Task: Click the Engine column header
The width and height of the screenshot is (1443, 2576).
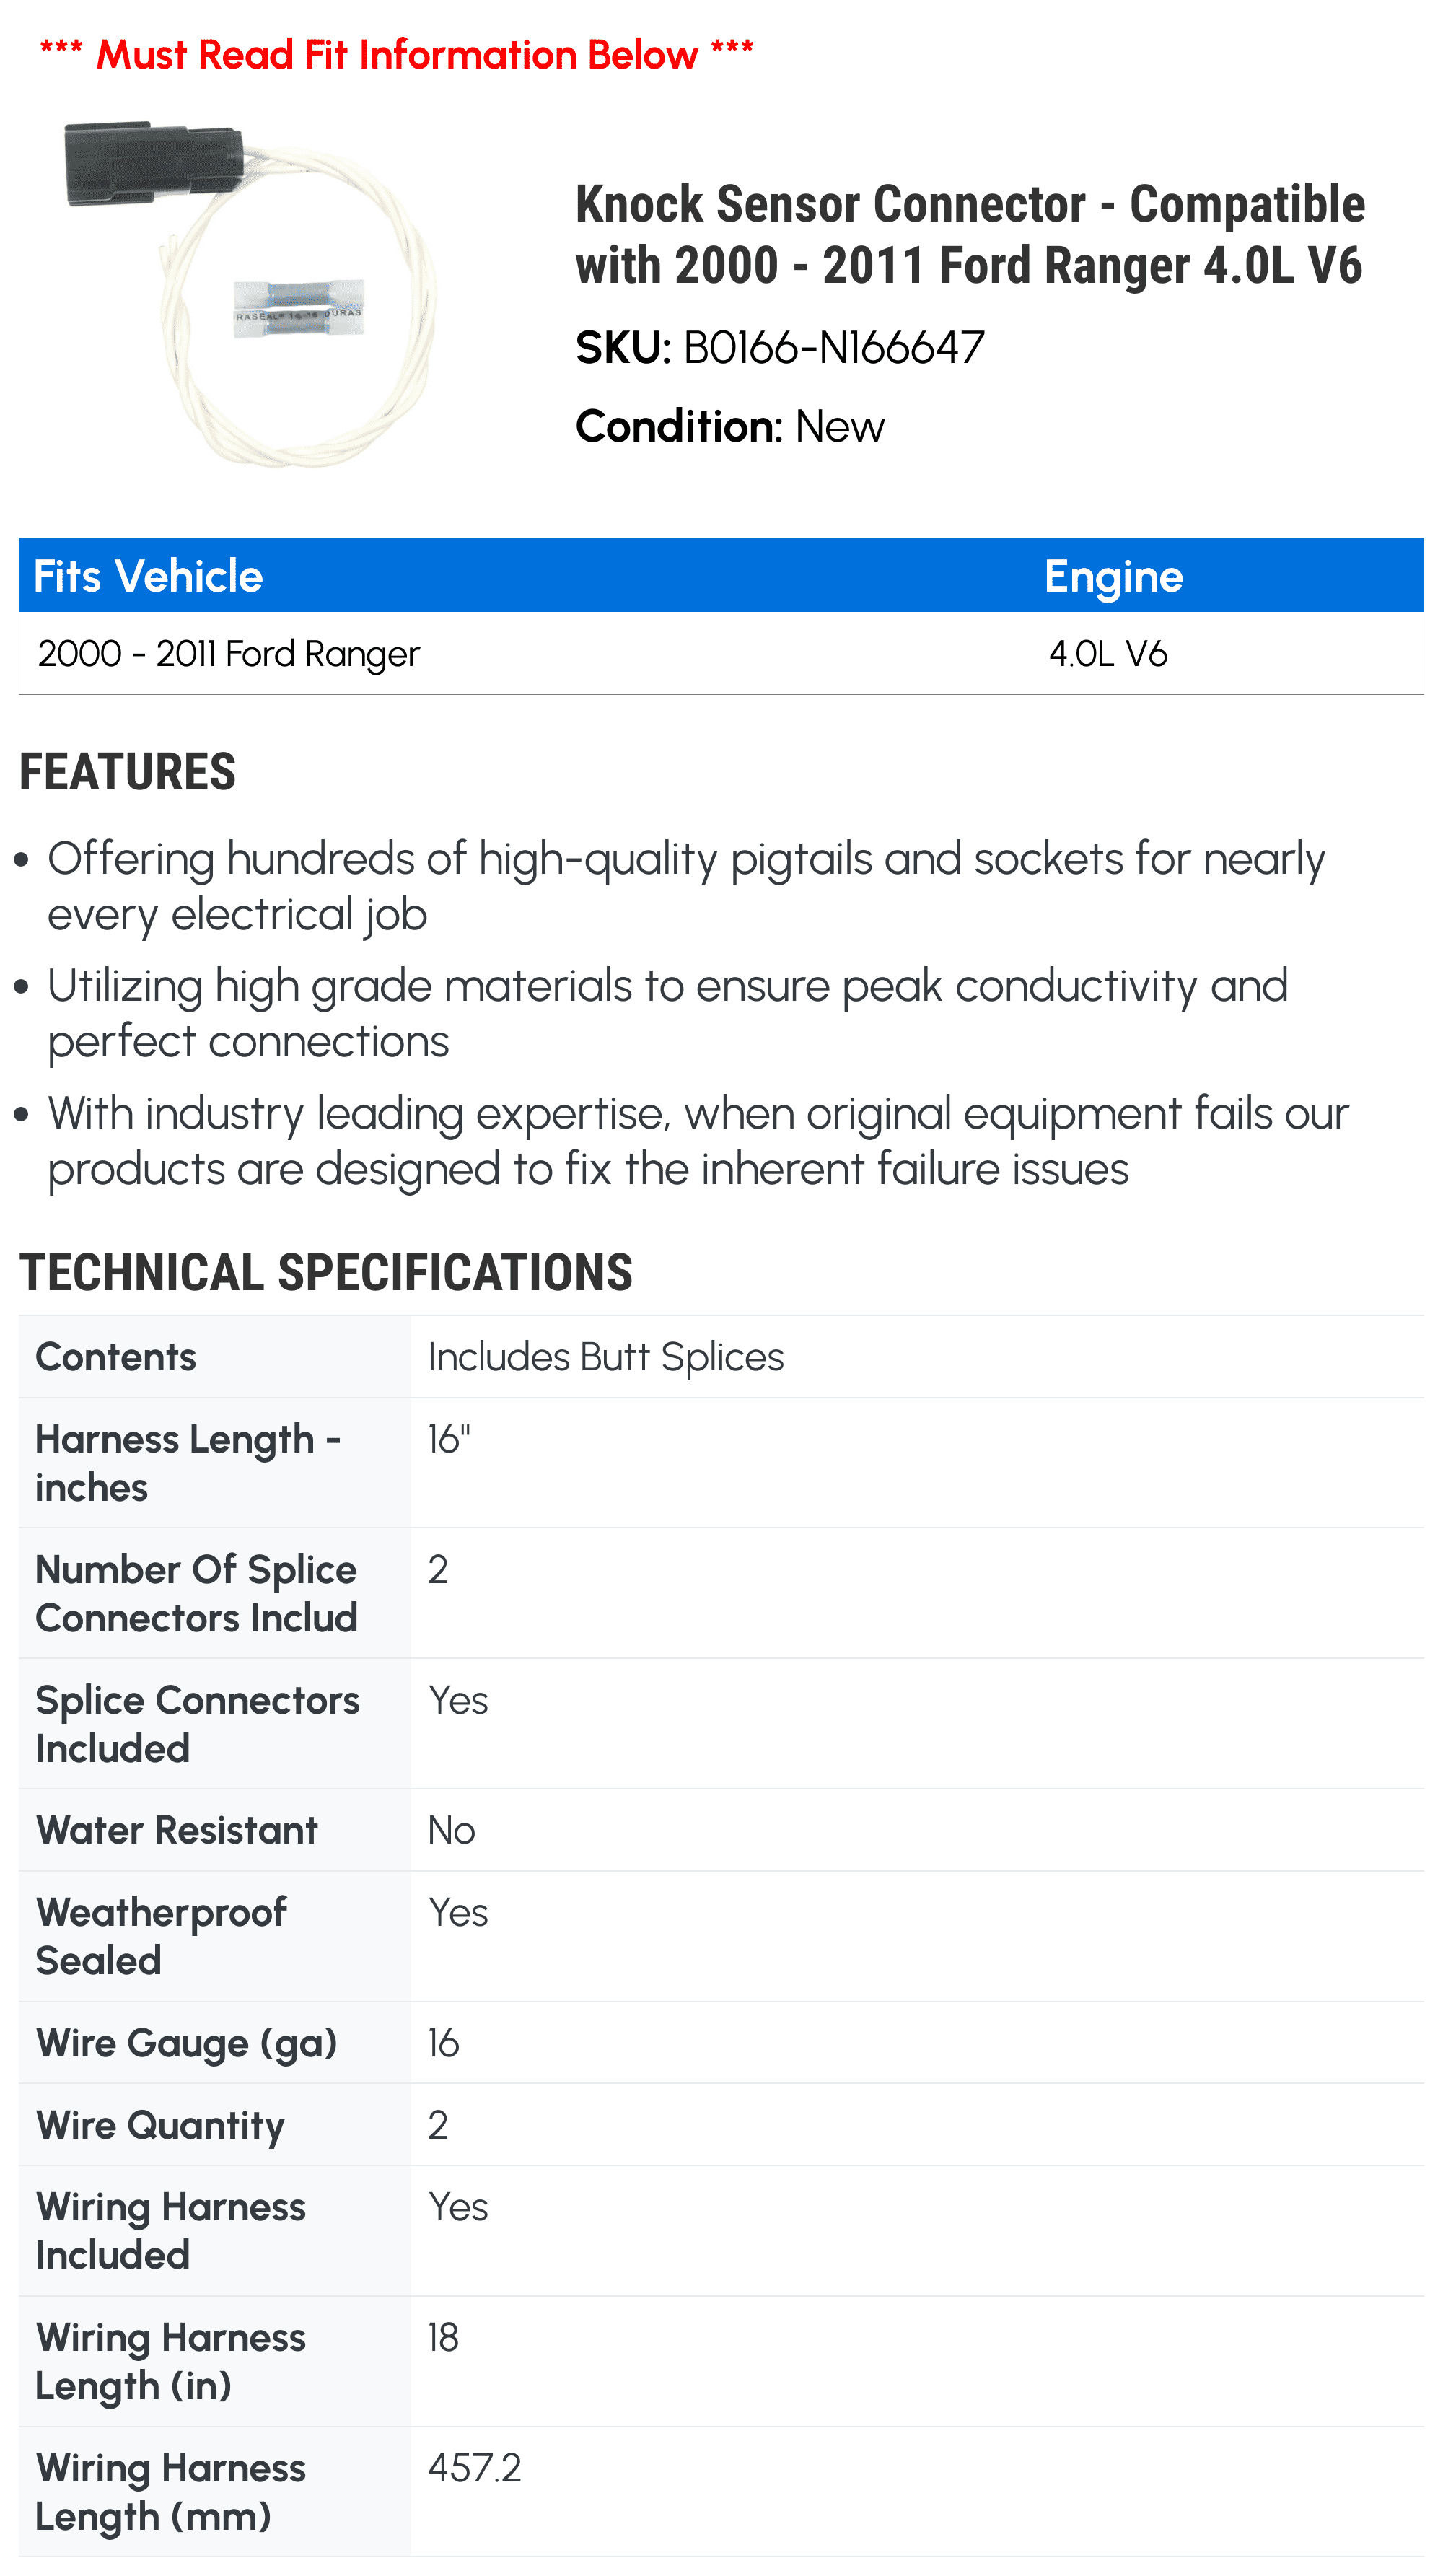Action: (1113, 576)
